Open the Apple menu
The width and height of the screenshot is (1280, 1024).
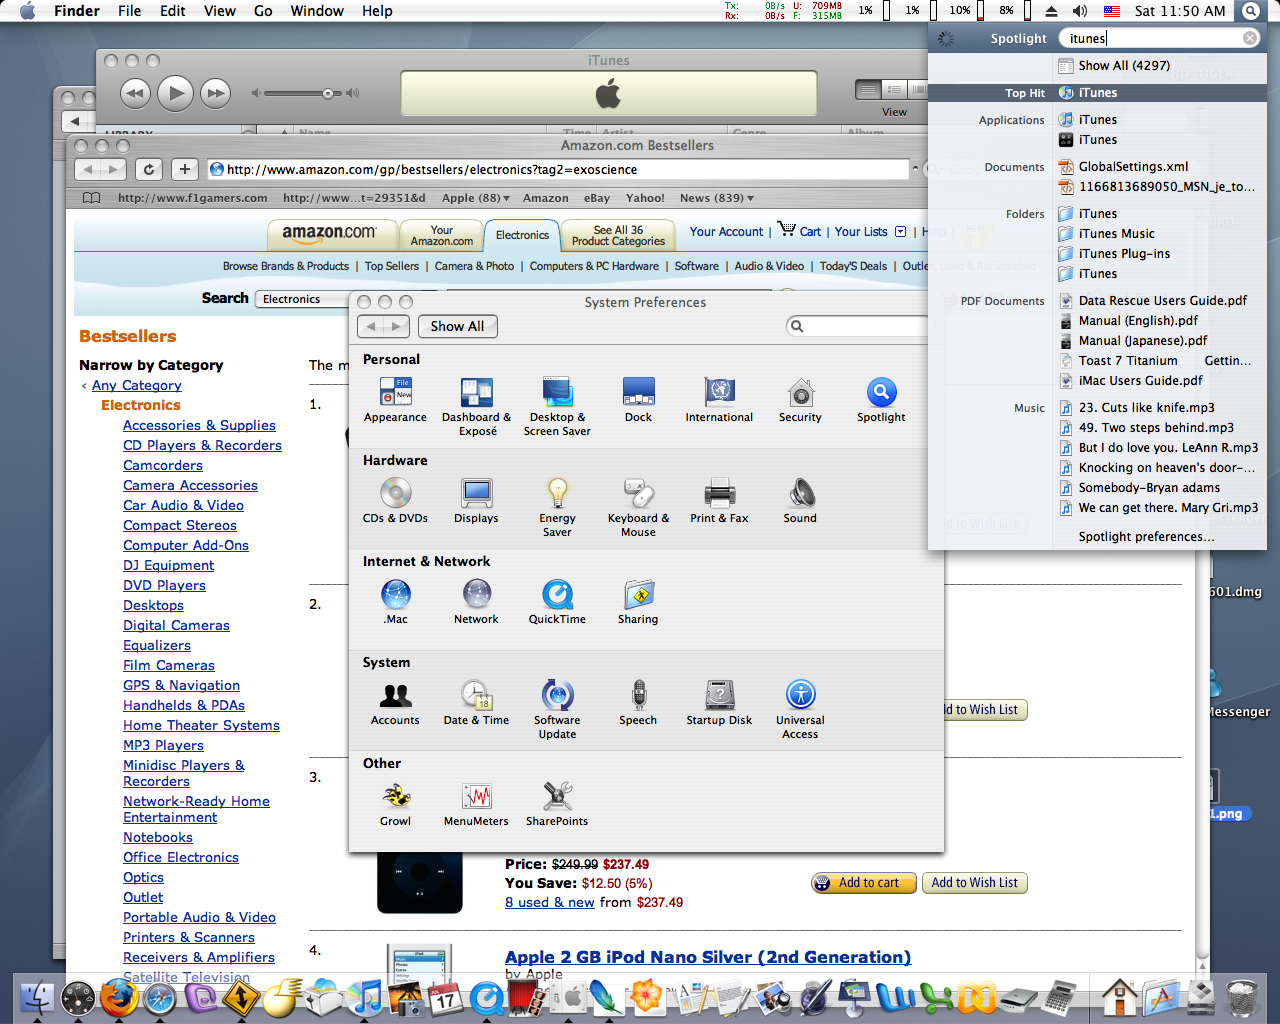tap(27, 11)
